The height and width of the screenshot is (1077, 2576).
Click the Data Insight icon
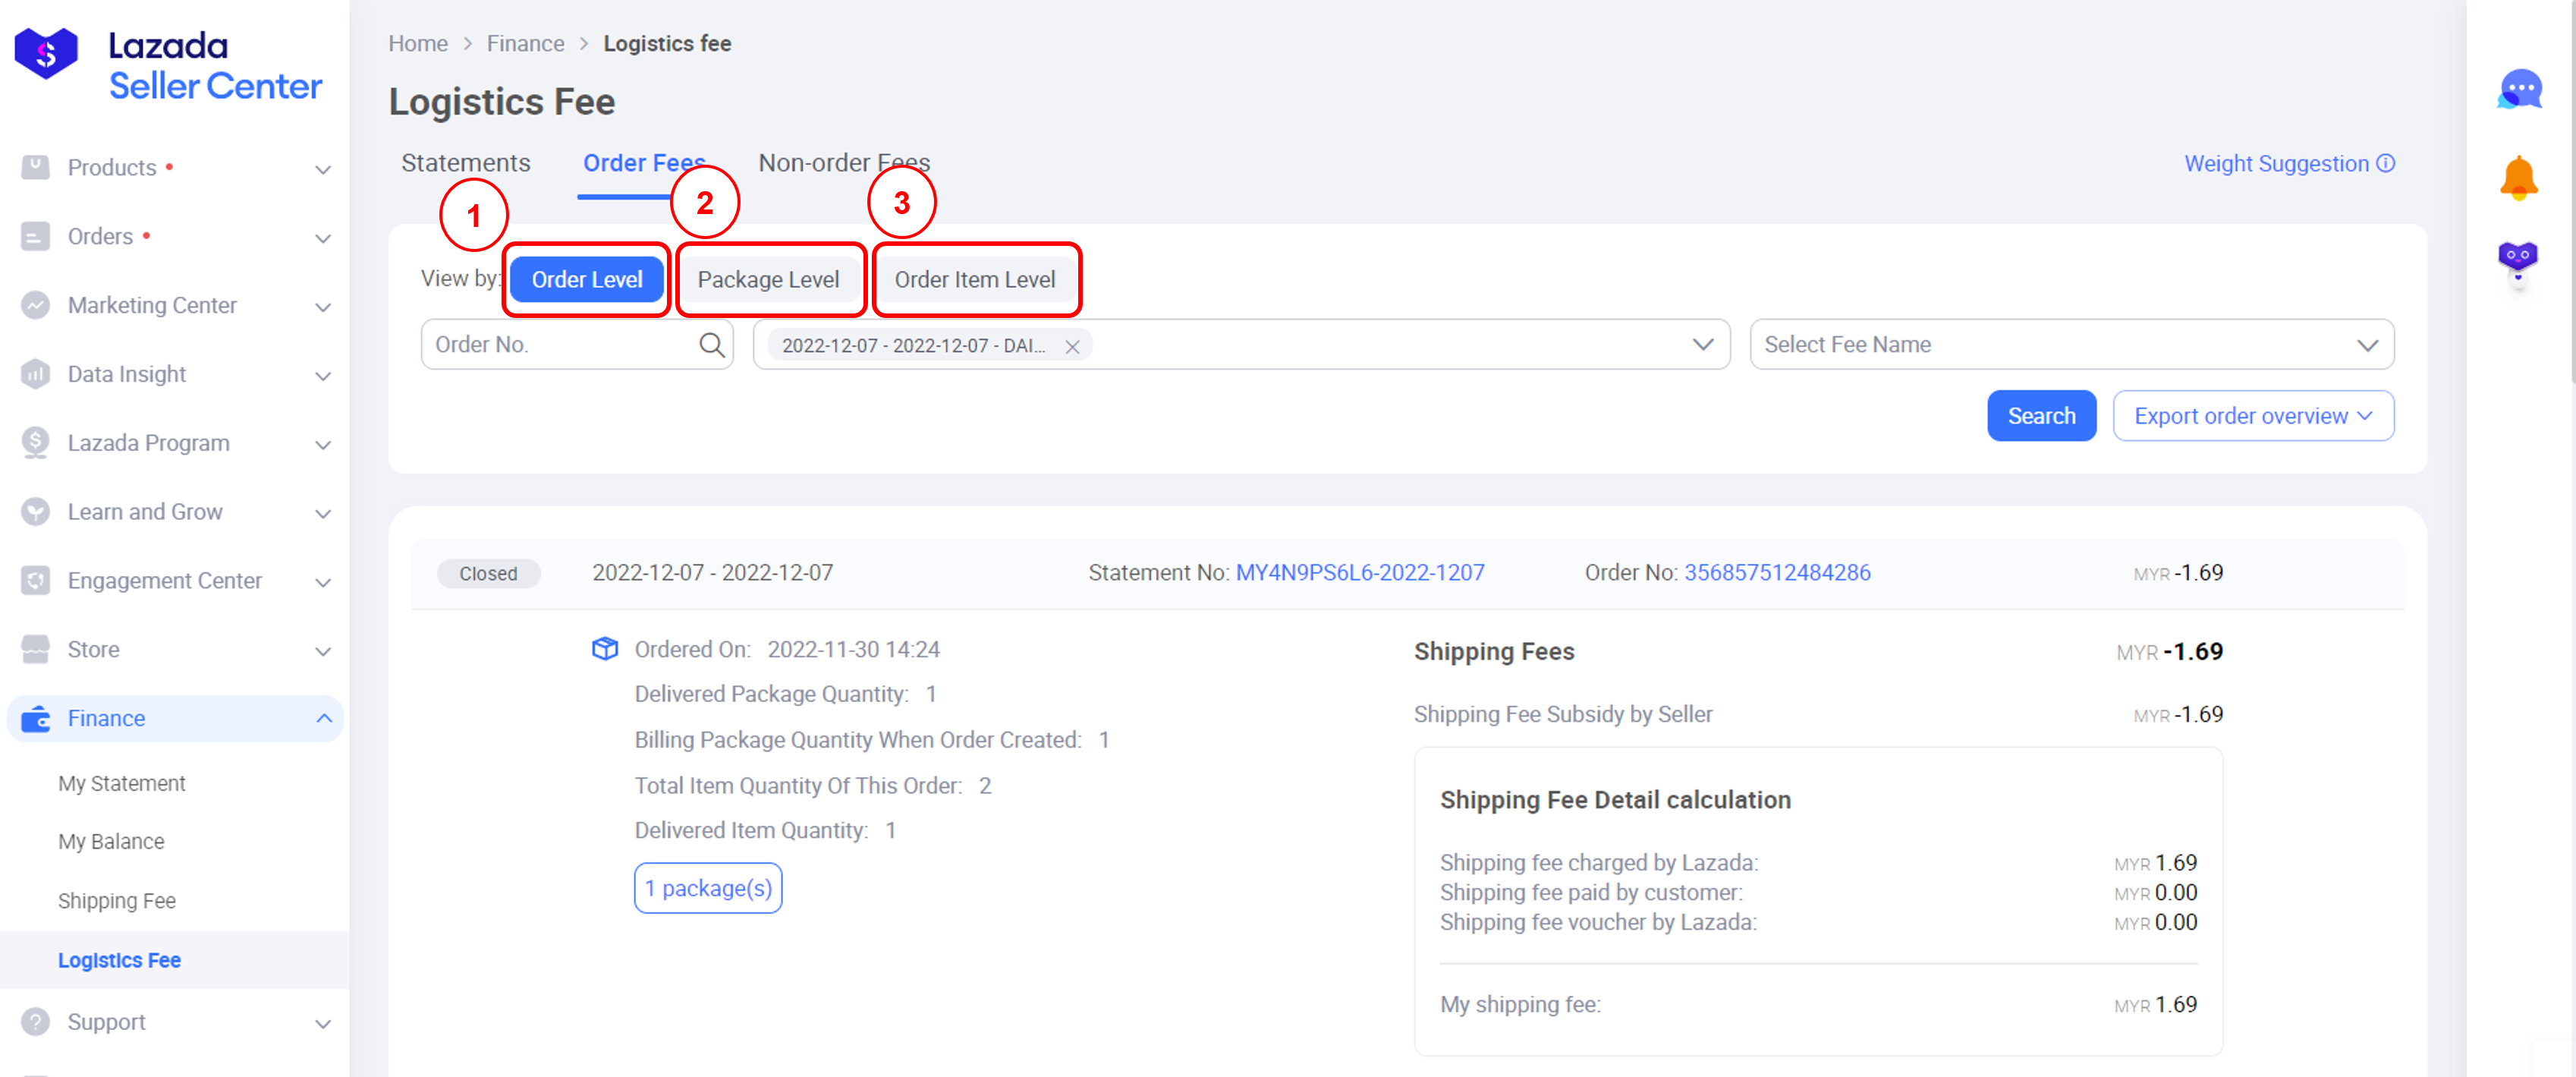pos(35,374)
